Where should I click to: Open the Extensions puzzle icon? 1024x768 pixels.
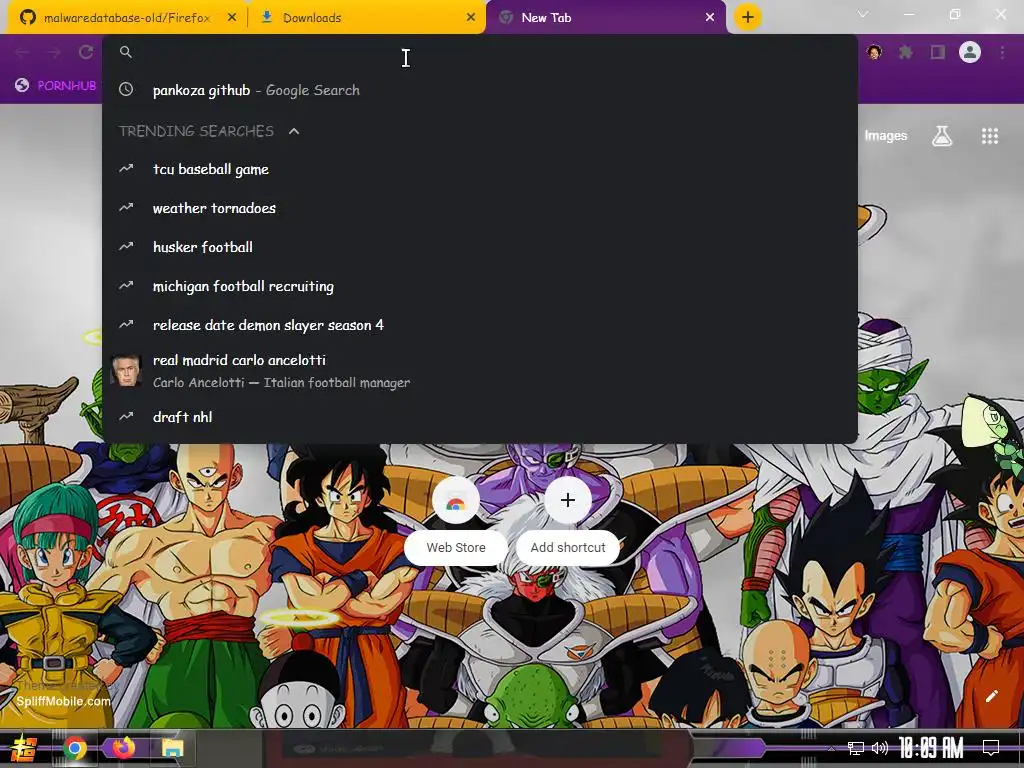[x=906, y=52]
